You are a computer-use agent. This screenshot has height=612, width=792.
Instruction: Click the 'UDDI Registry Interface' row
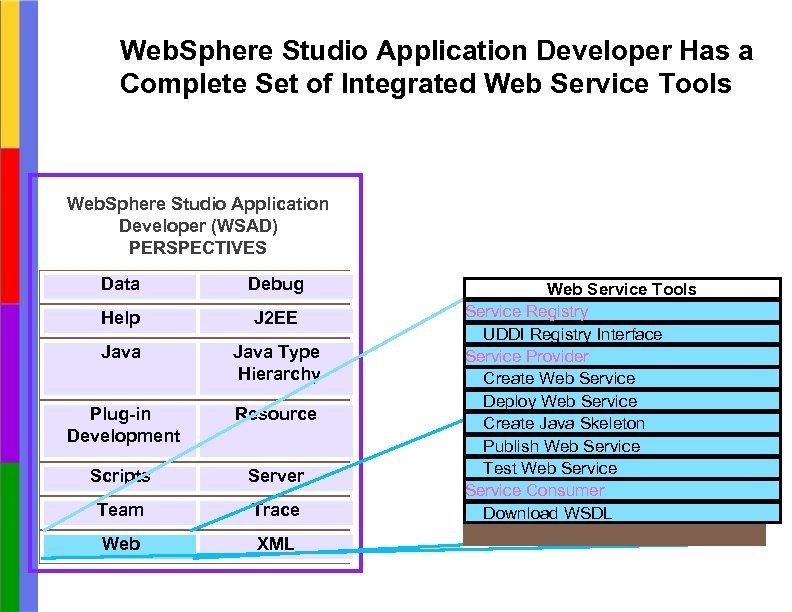click(622, 334)
